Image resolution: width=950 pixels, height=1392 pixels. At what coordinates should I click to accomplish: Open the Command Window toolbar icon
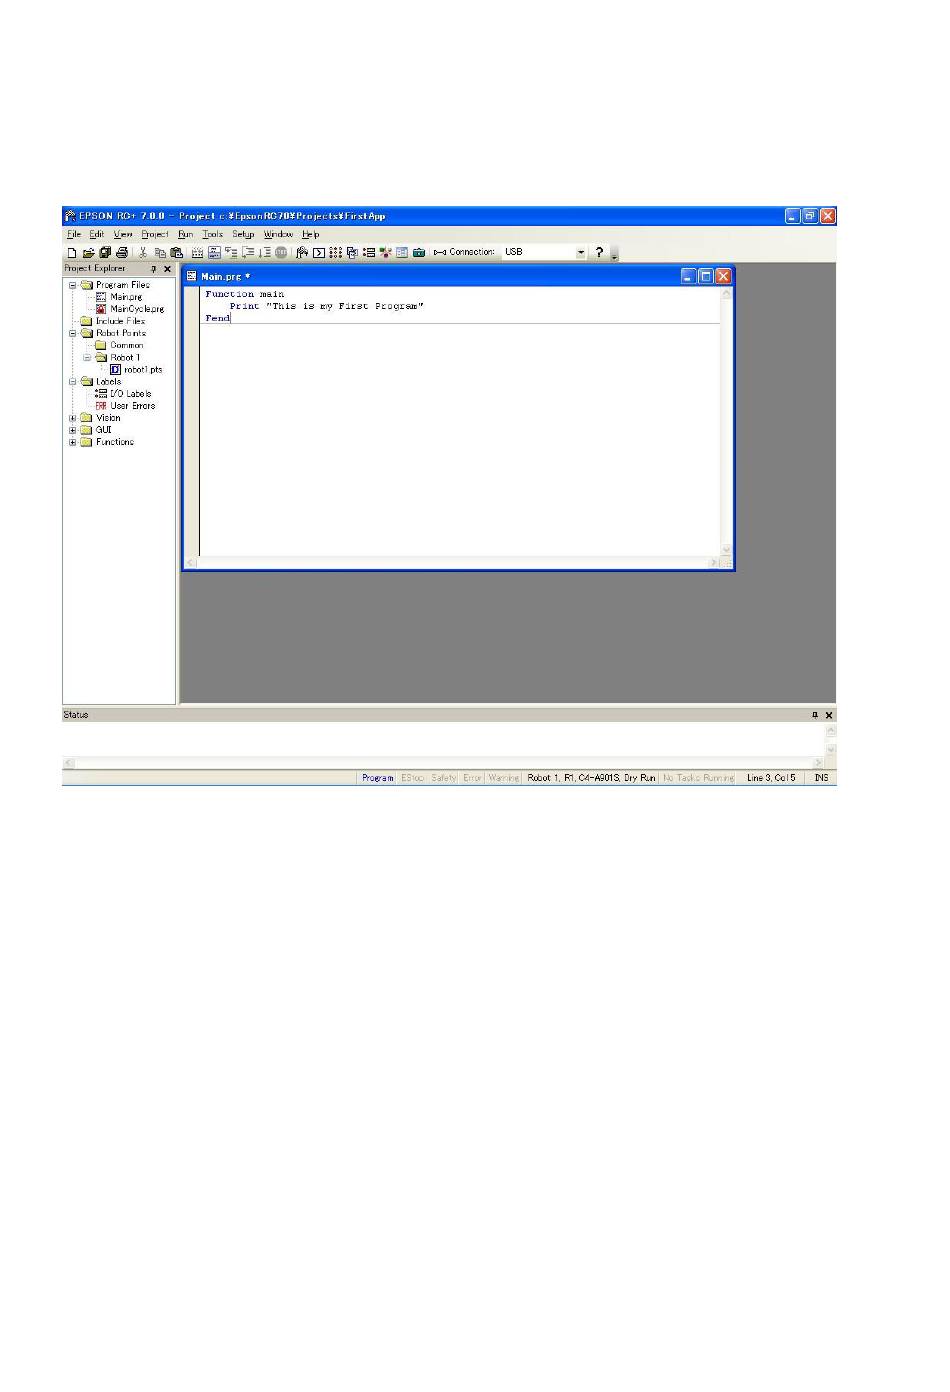point(319,253)
